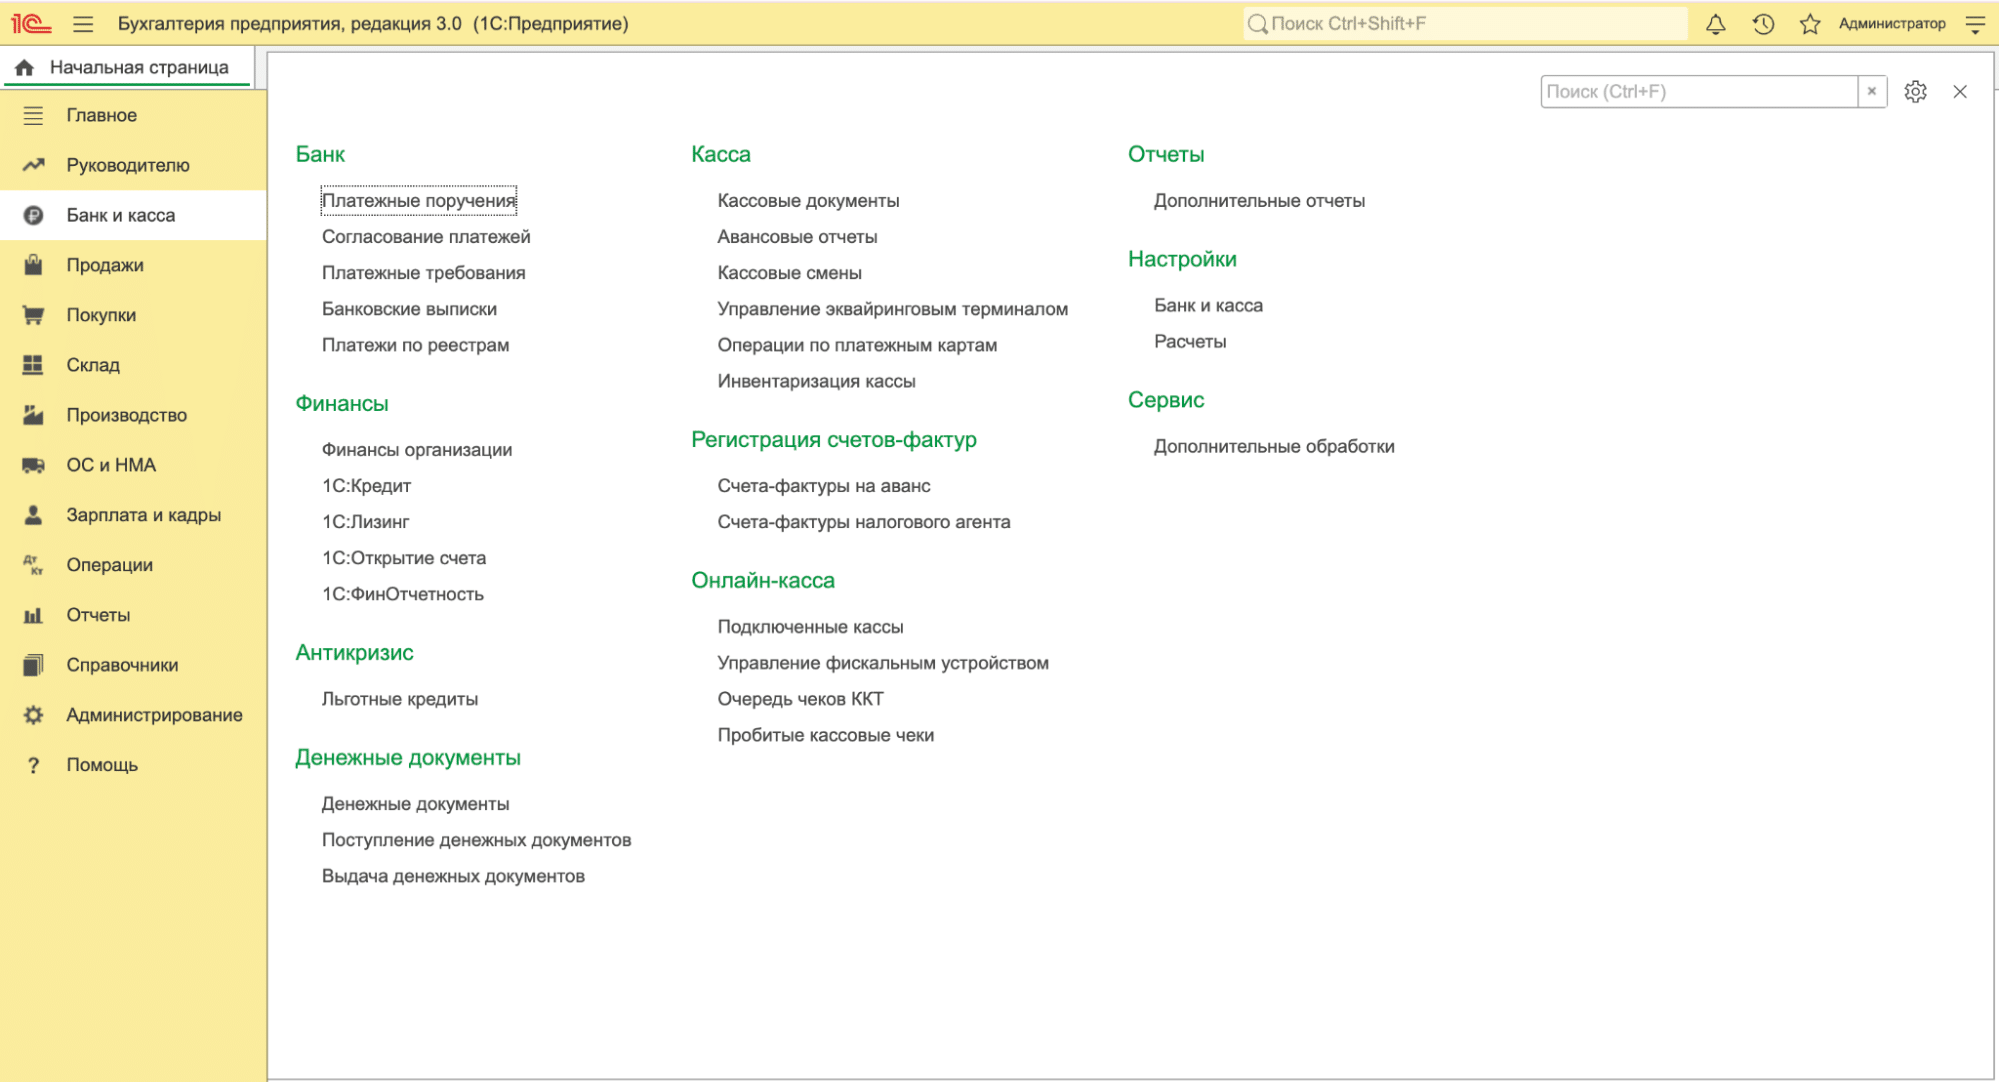Close the Банк и касса menu panel

coord(1959,92)
